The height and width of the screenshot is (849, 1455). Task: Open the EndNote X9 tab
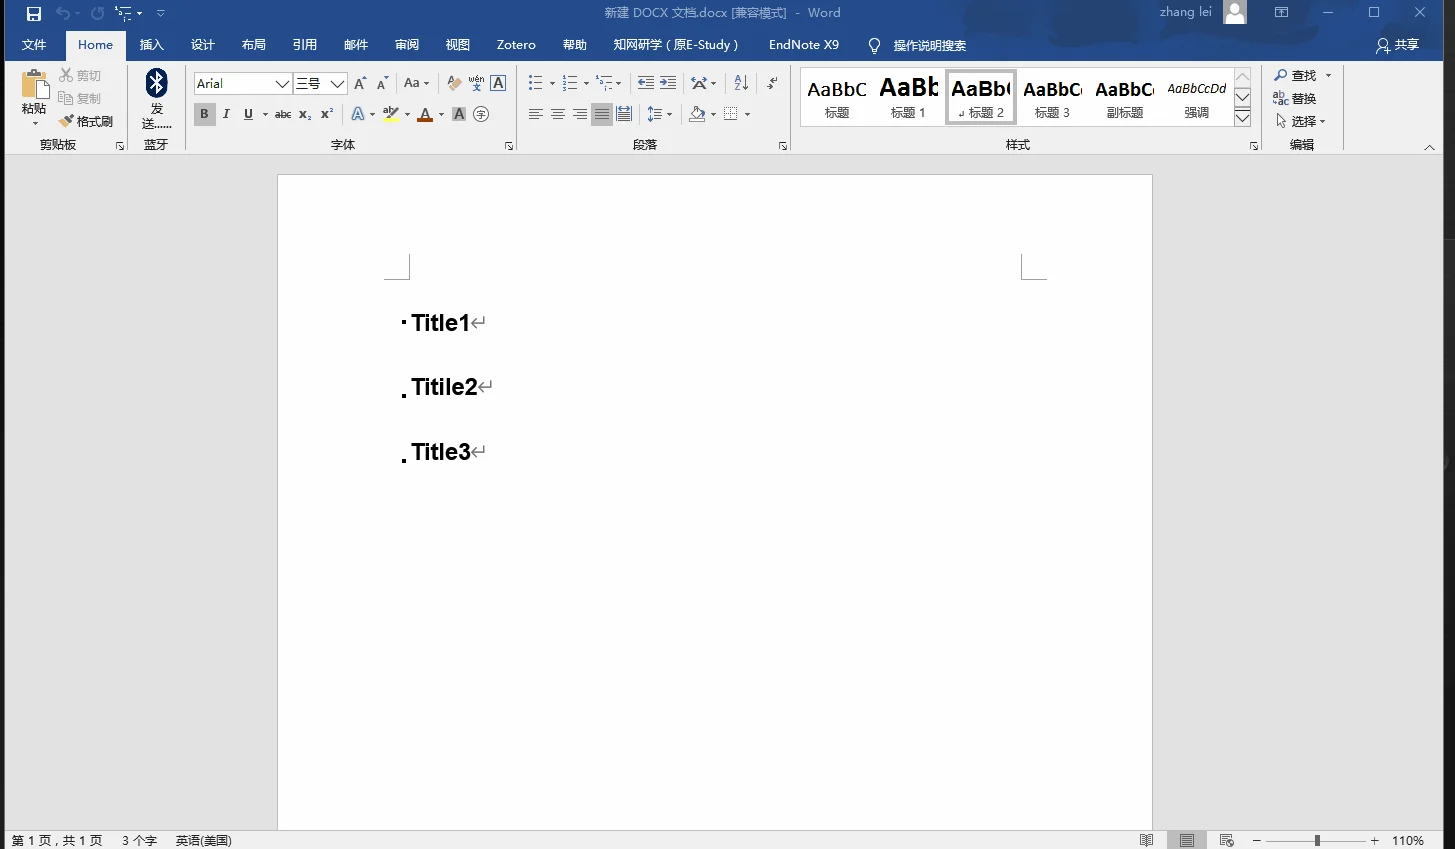tap(804, 45)
